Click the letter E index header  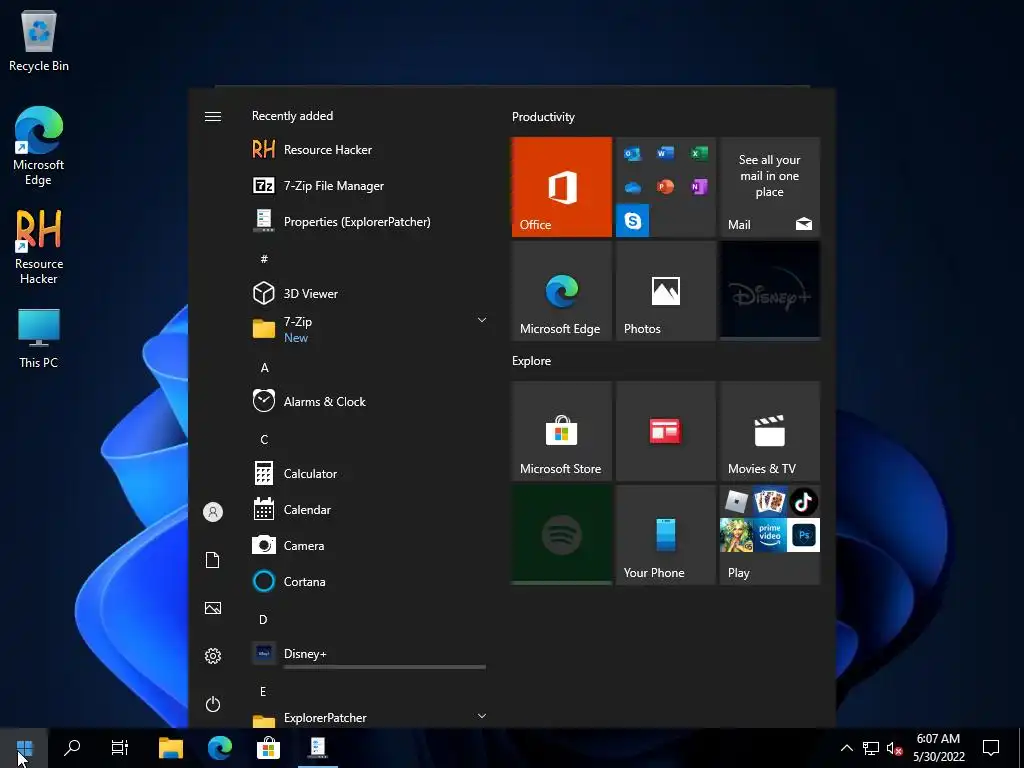point(263,691)
